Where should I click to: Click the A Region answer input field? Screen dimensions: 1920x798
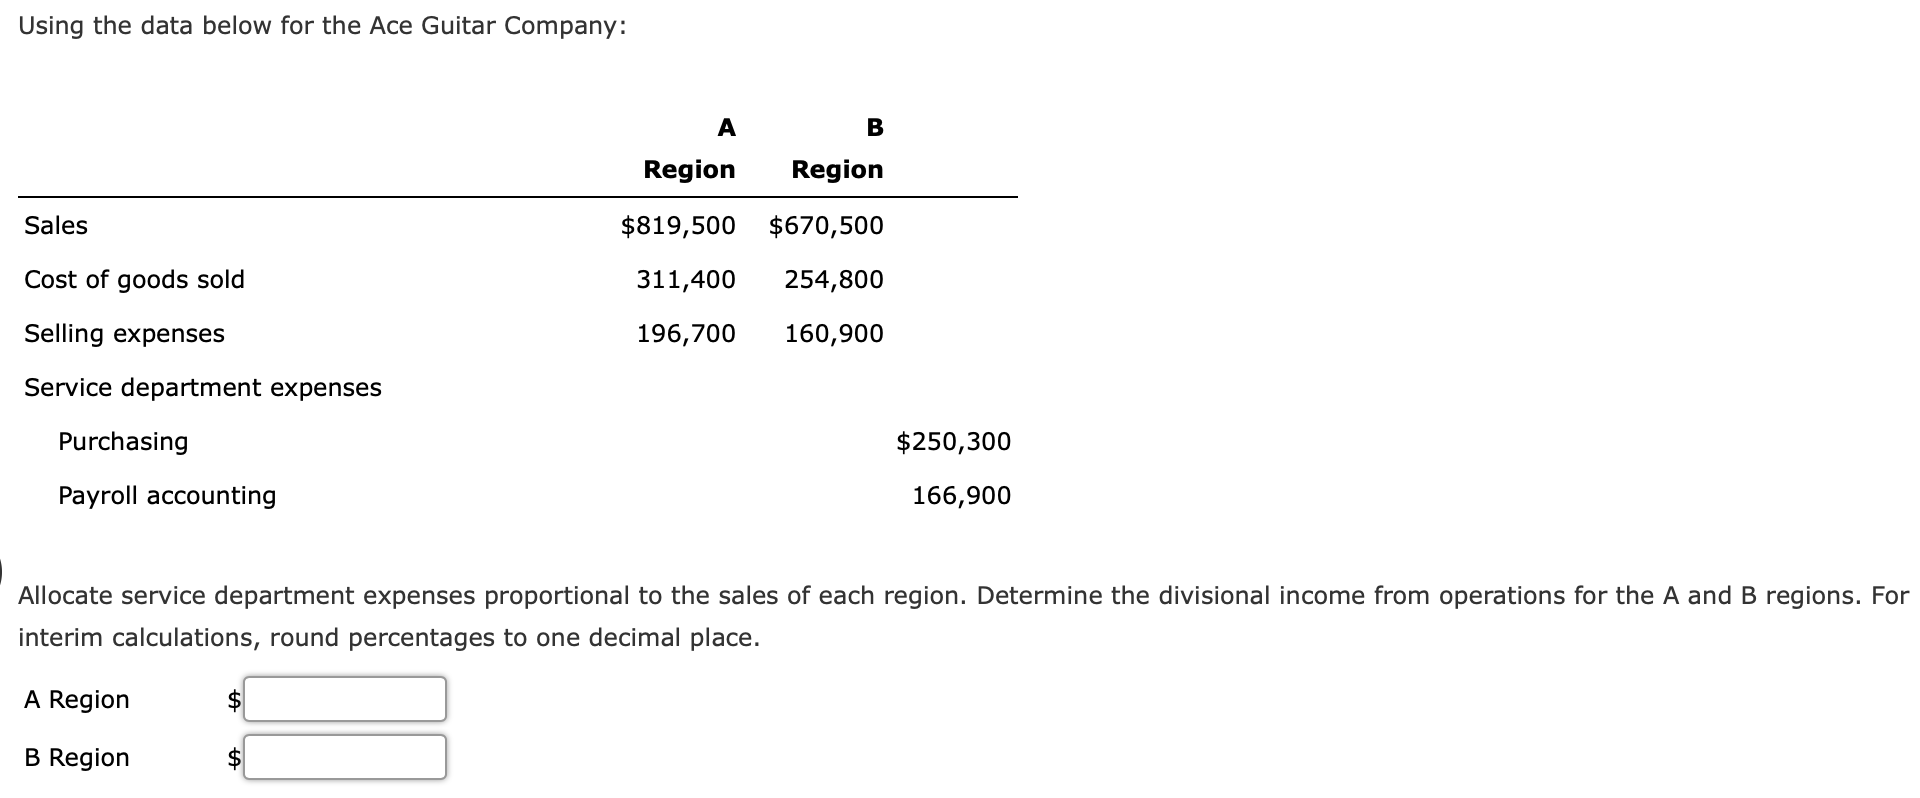click(x=344, y=700)
